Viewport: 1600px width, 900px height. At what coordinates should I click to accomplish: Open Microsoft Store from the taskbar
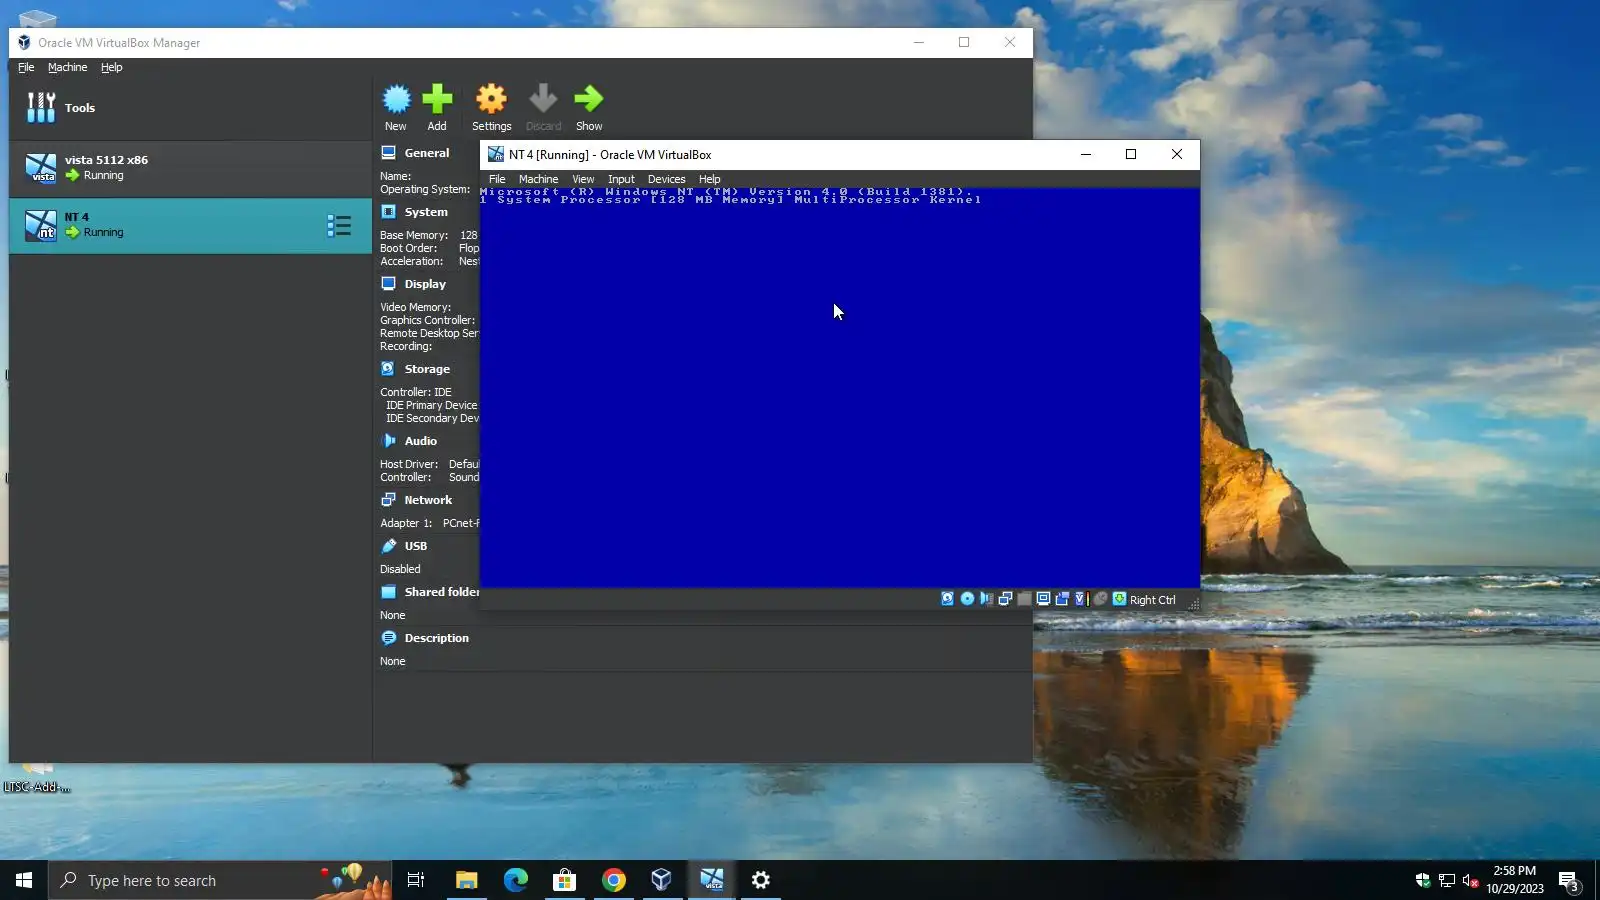[x=564, y=880]
